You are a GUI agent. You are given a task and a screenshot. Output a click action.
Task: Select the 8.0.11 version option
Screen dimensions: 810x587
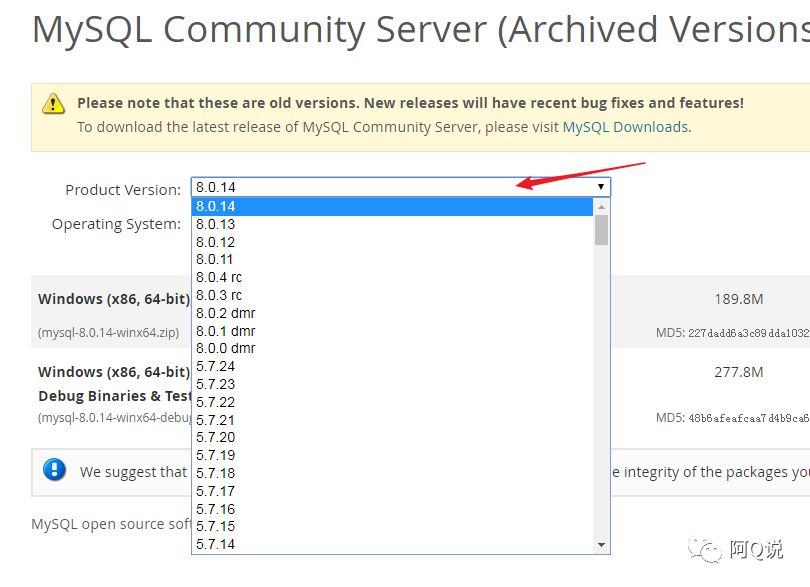(x=393, y=259)
